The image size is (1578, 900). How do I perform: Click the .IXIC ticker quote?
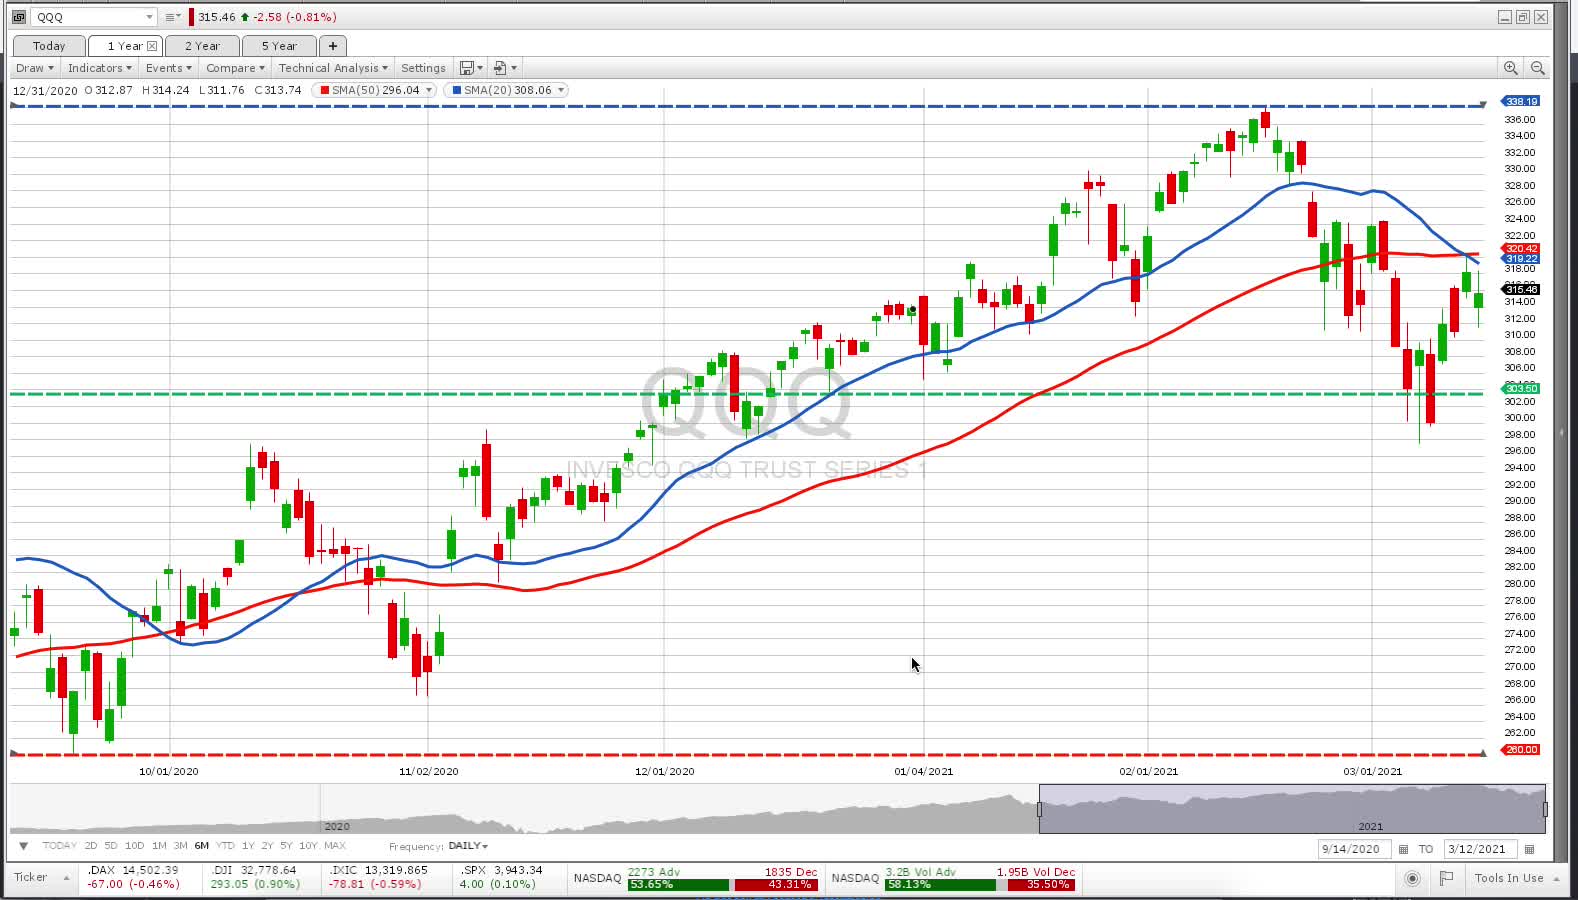click(379, 877)
